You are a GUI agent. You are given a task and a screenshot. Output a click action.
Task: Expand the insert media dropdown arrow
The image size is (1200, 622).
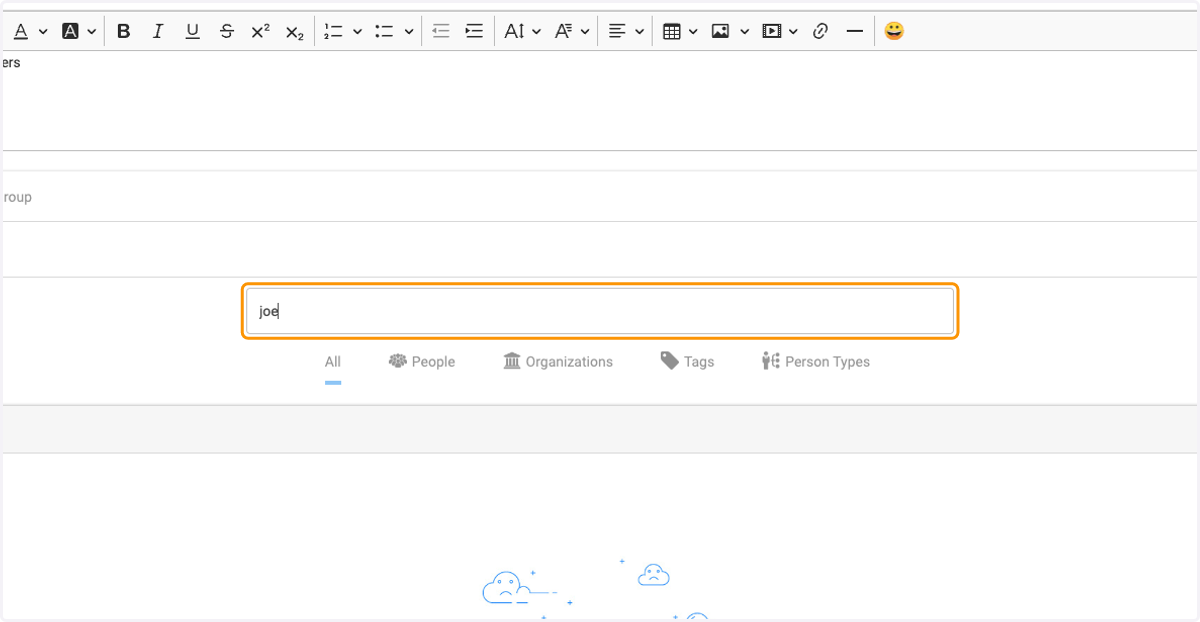point(793,32)
